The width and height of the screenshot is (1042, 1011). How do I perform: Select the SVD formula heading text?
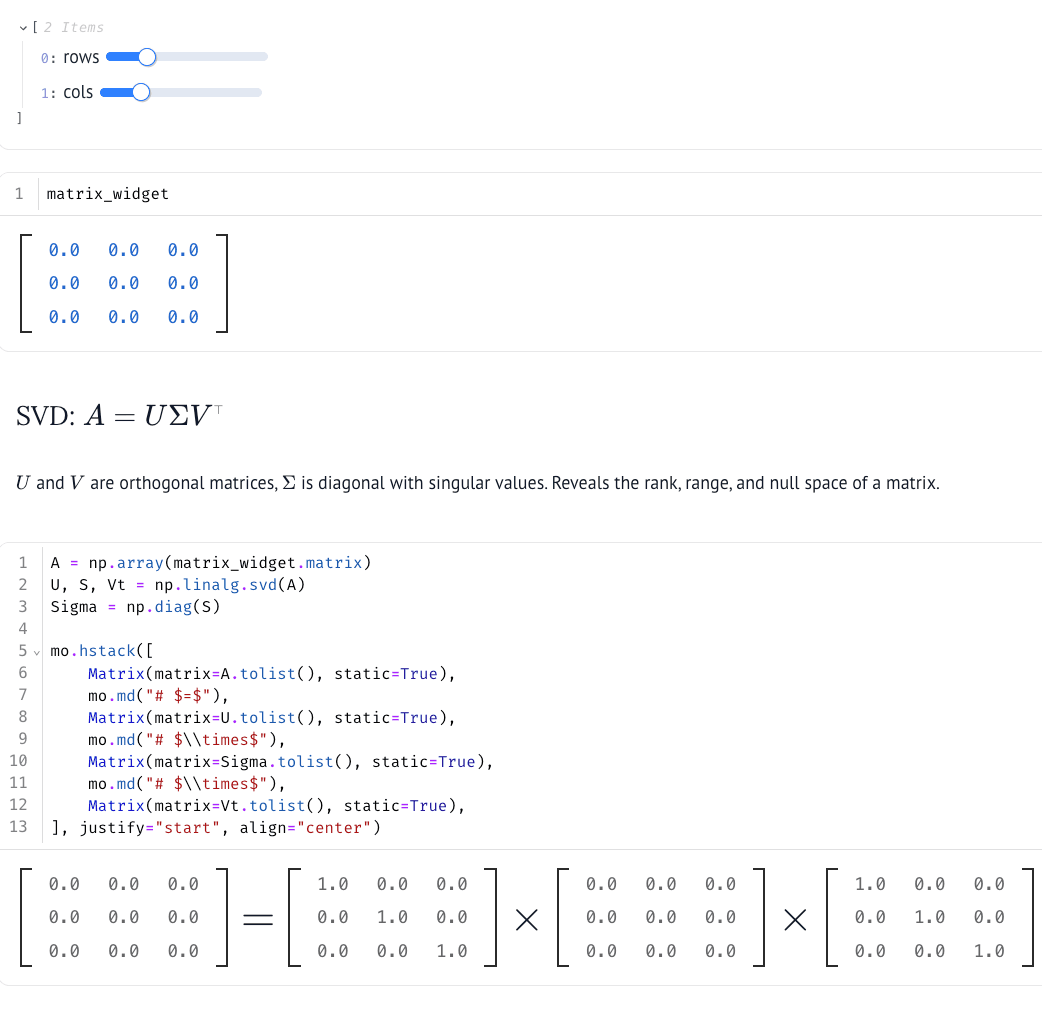tap(118, 414)
